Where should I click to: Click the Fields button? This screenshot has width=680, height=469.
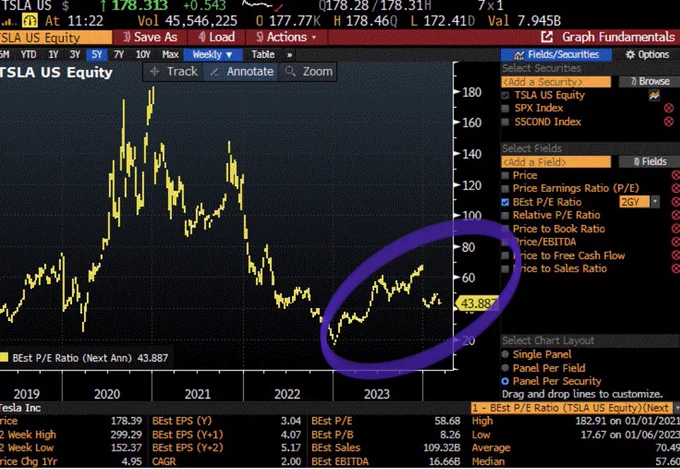point(649,162)
